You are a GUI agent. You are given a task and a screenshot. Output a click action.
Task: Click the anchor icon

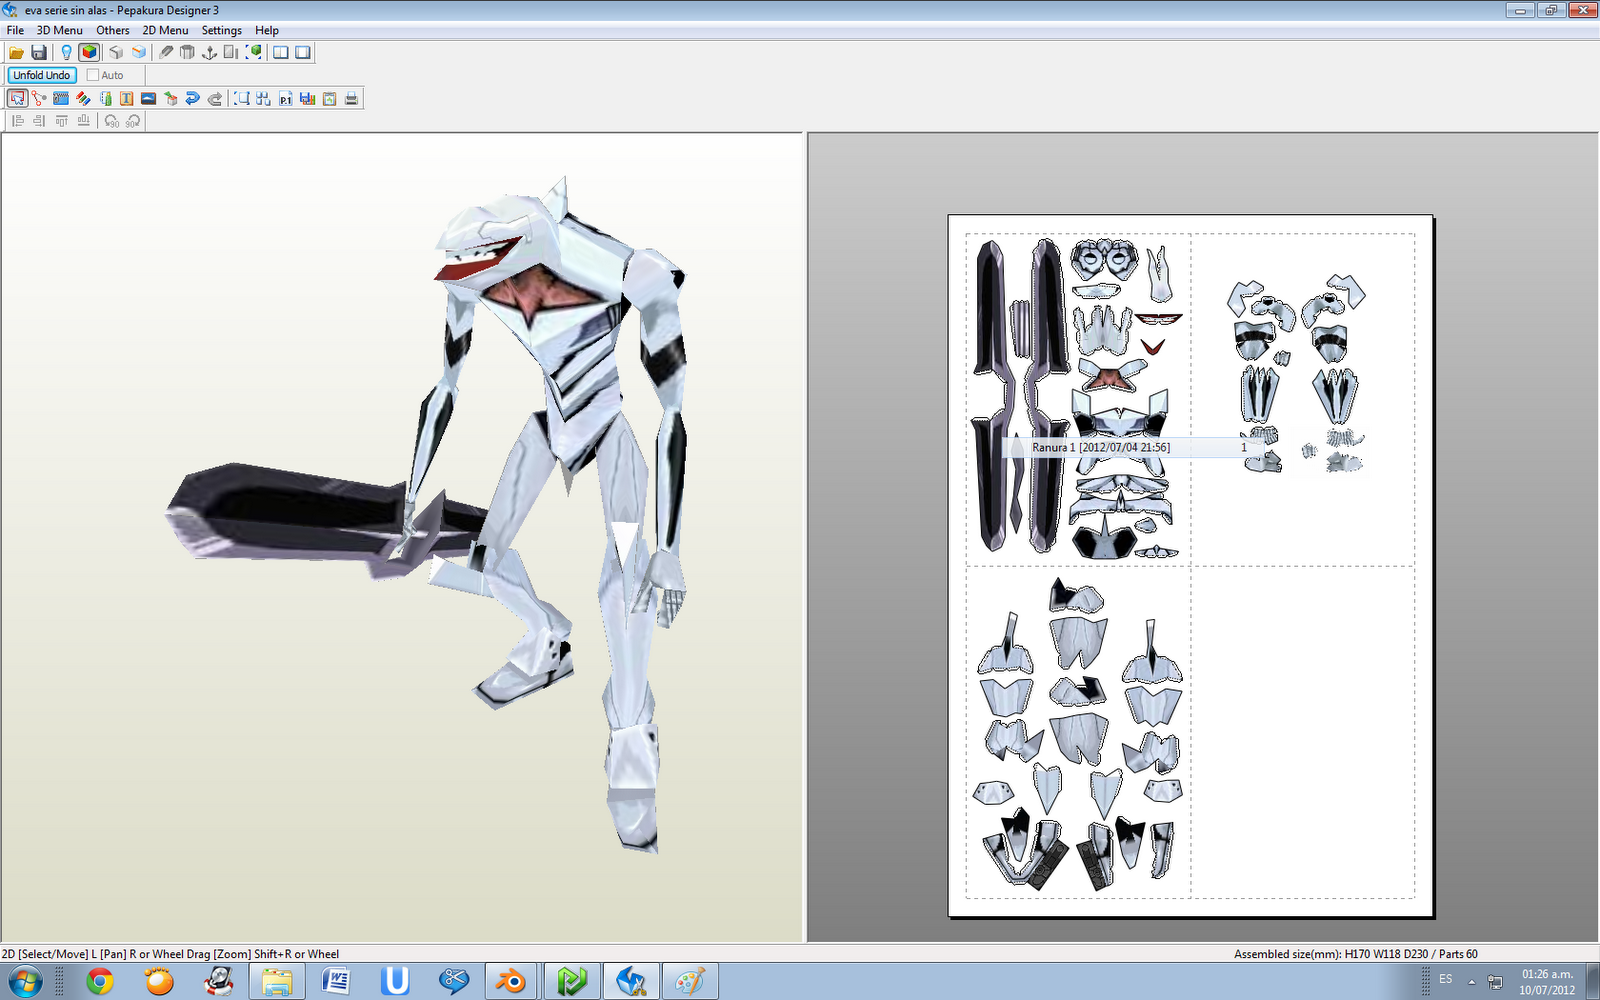click(209, 52)
